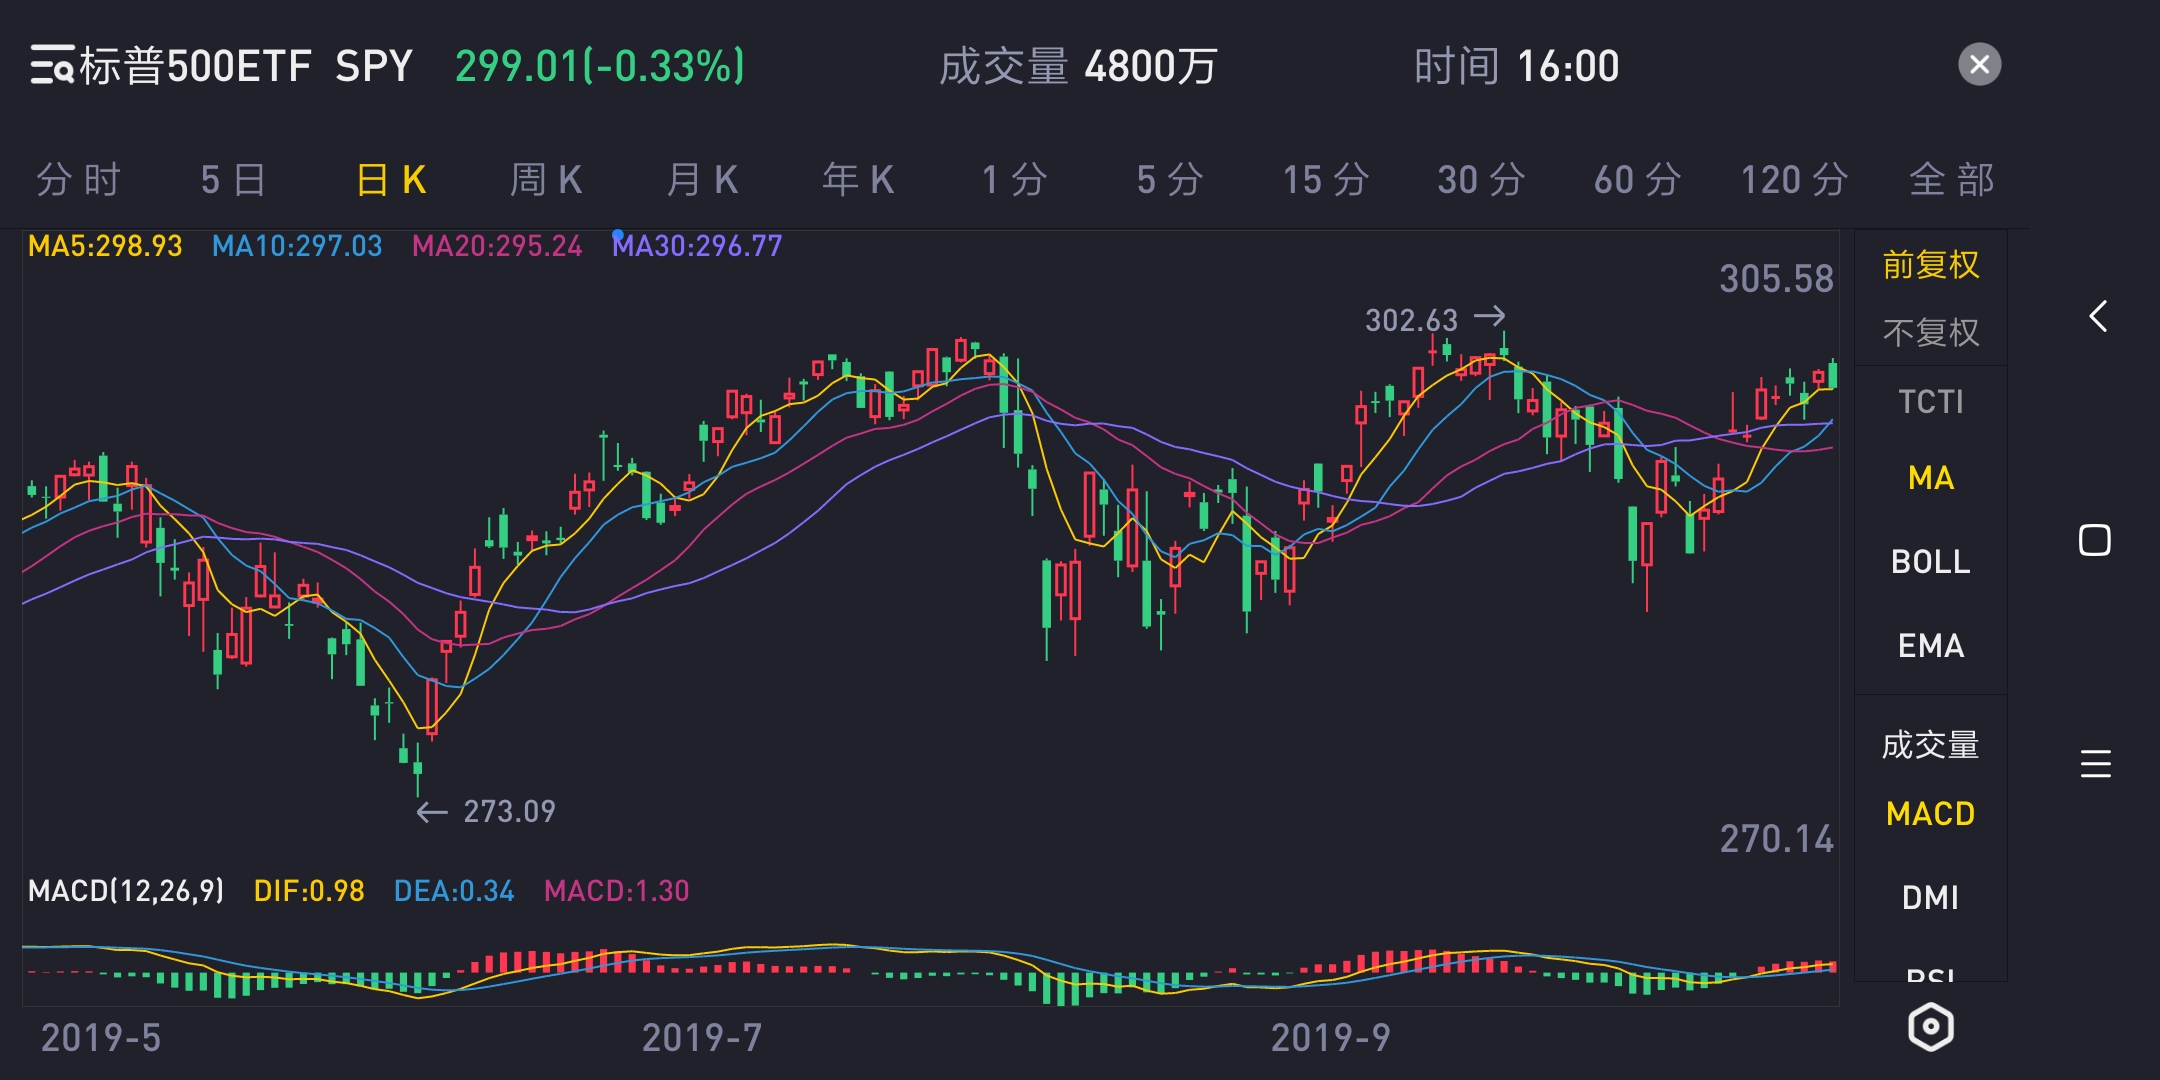2160x1080 pixels.
Task: Click MA10:297.03 legend label
Action: [x=297, y=246]
